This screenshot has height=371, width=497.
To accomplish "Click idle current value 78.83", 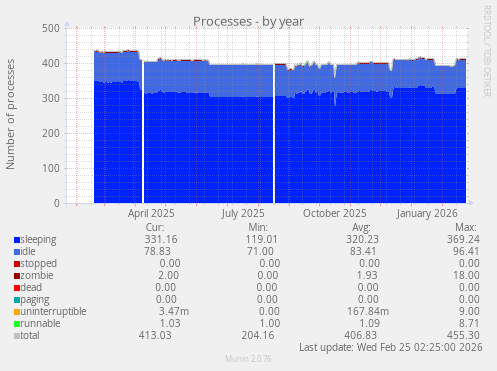I will [x=157, y=251].
